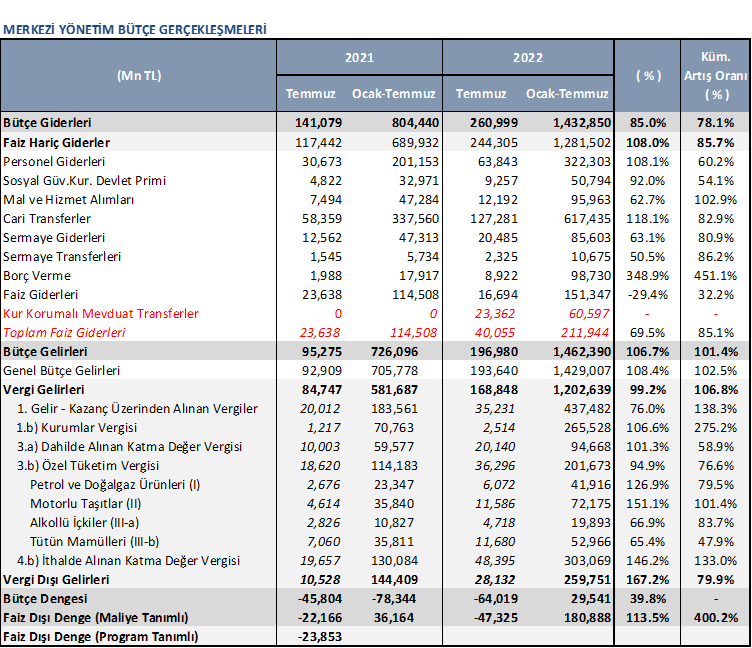Select 'Alkollü İçkiler (III-a)' row label
The width and height of the screenshot is (752, 648).
84,523
